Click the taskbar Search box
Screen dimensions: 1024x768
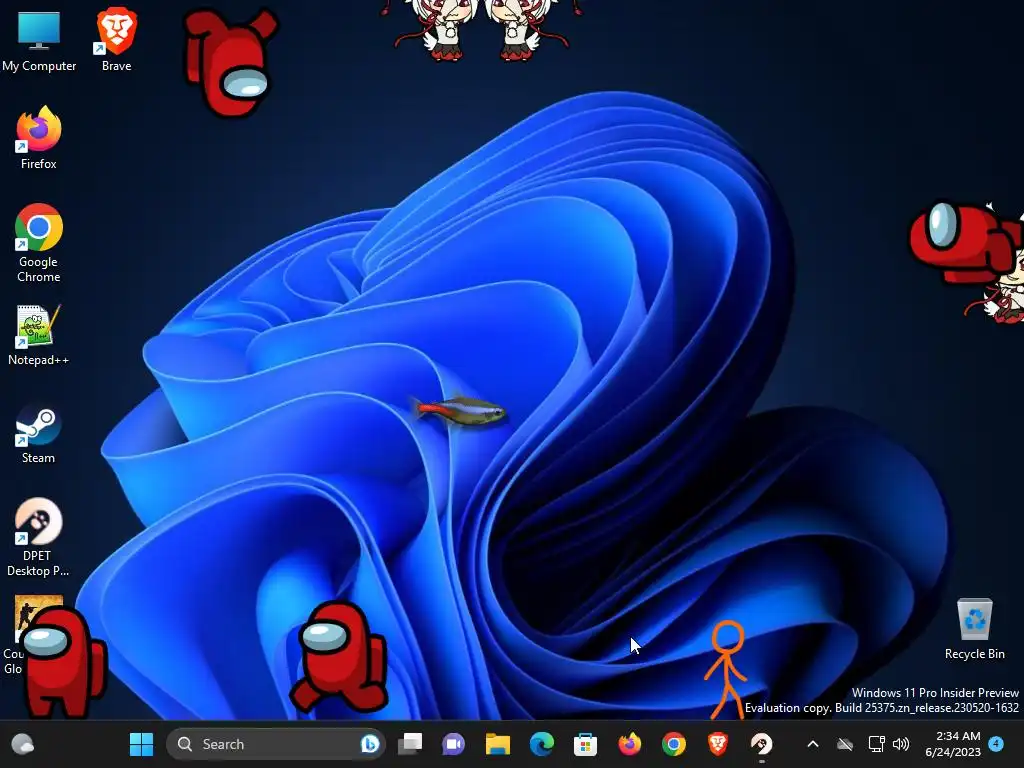tap(276, 744)
